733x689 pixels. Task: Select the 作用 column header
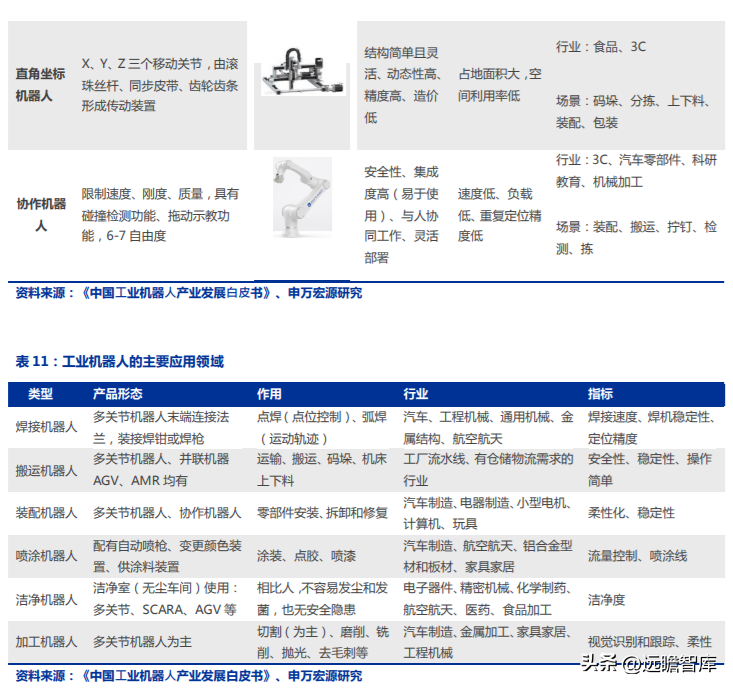269,395
